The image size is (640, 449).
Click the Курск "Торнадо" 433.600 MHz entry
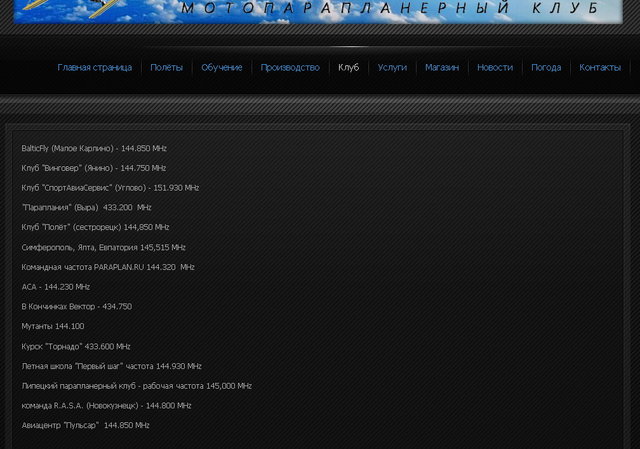pyautogui.click(x=76, y=347)
